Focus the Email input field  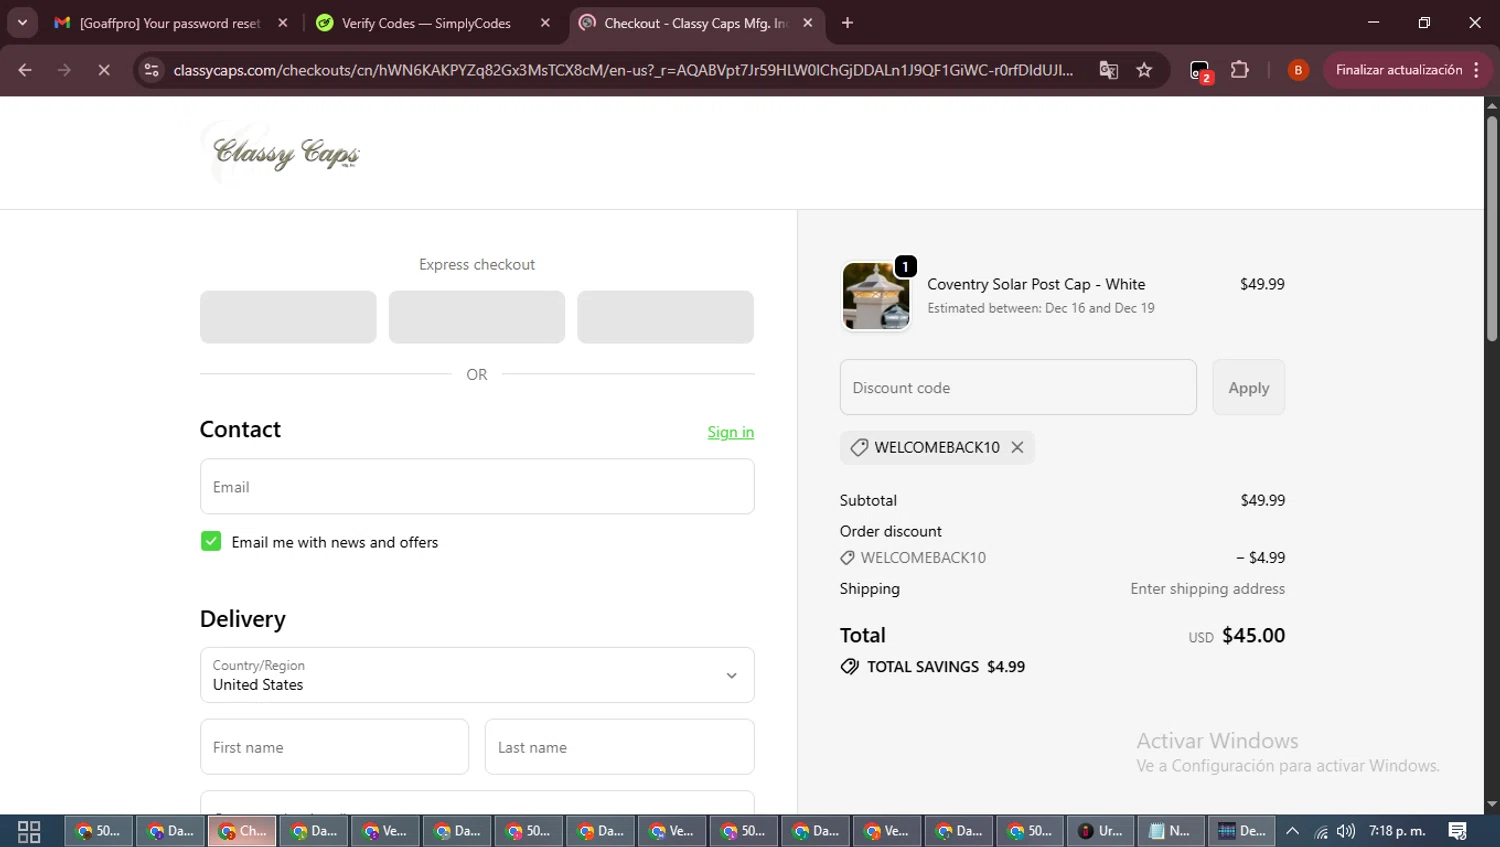(x=477, y=487)
